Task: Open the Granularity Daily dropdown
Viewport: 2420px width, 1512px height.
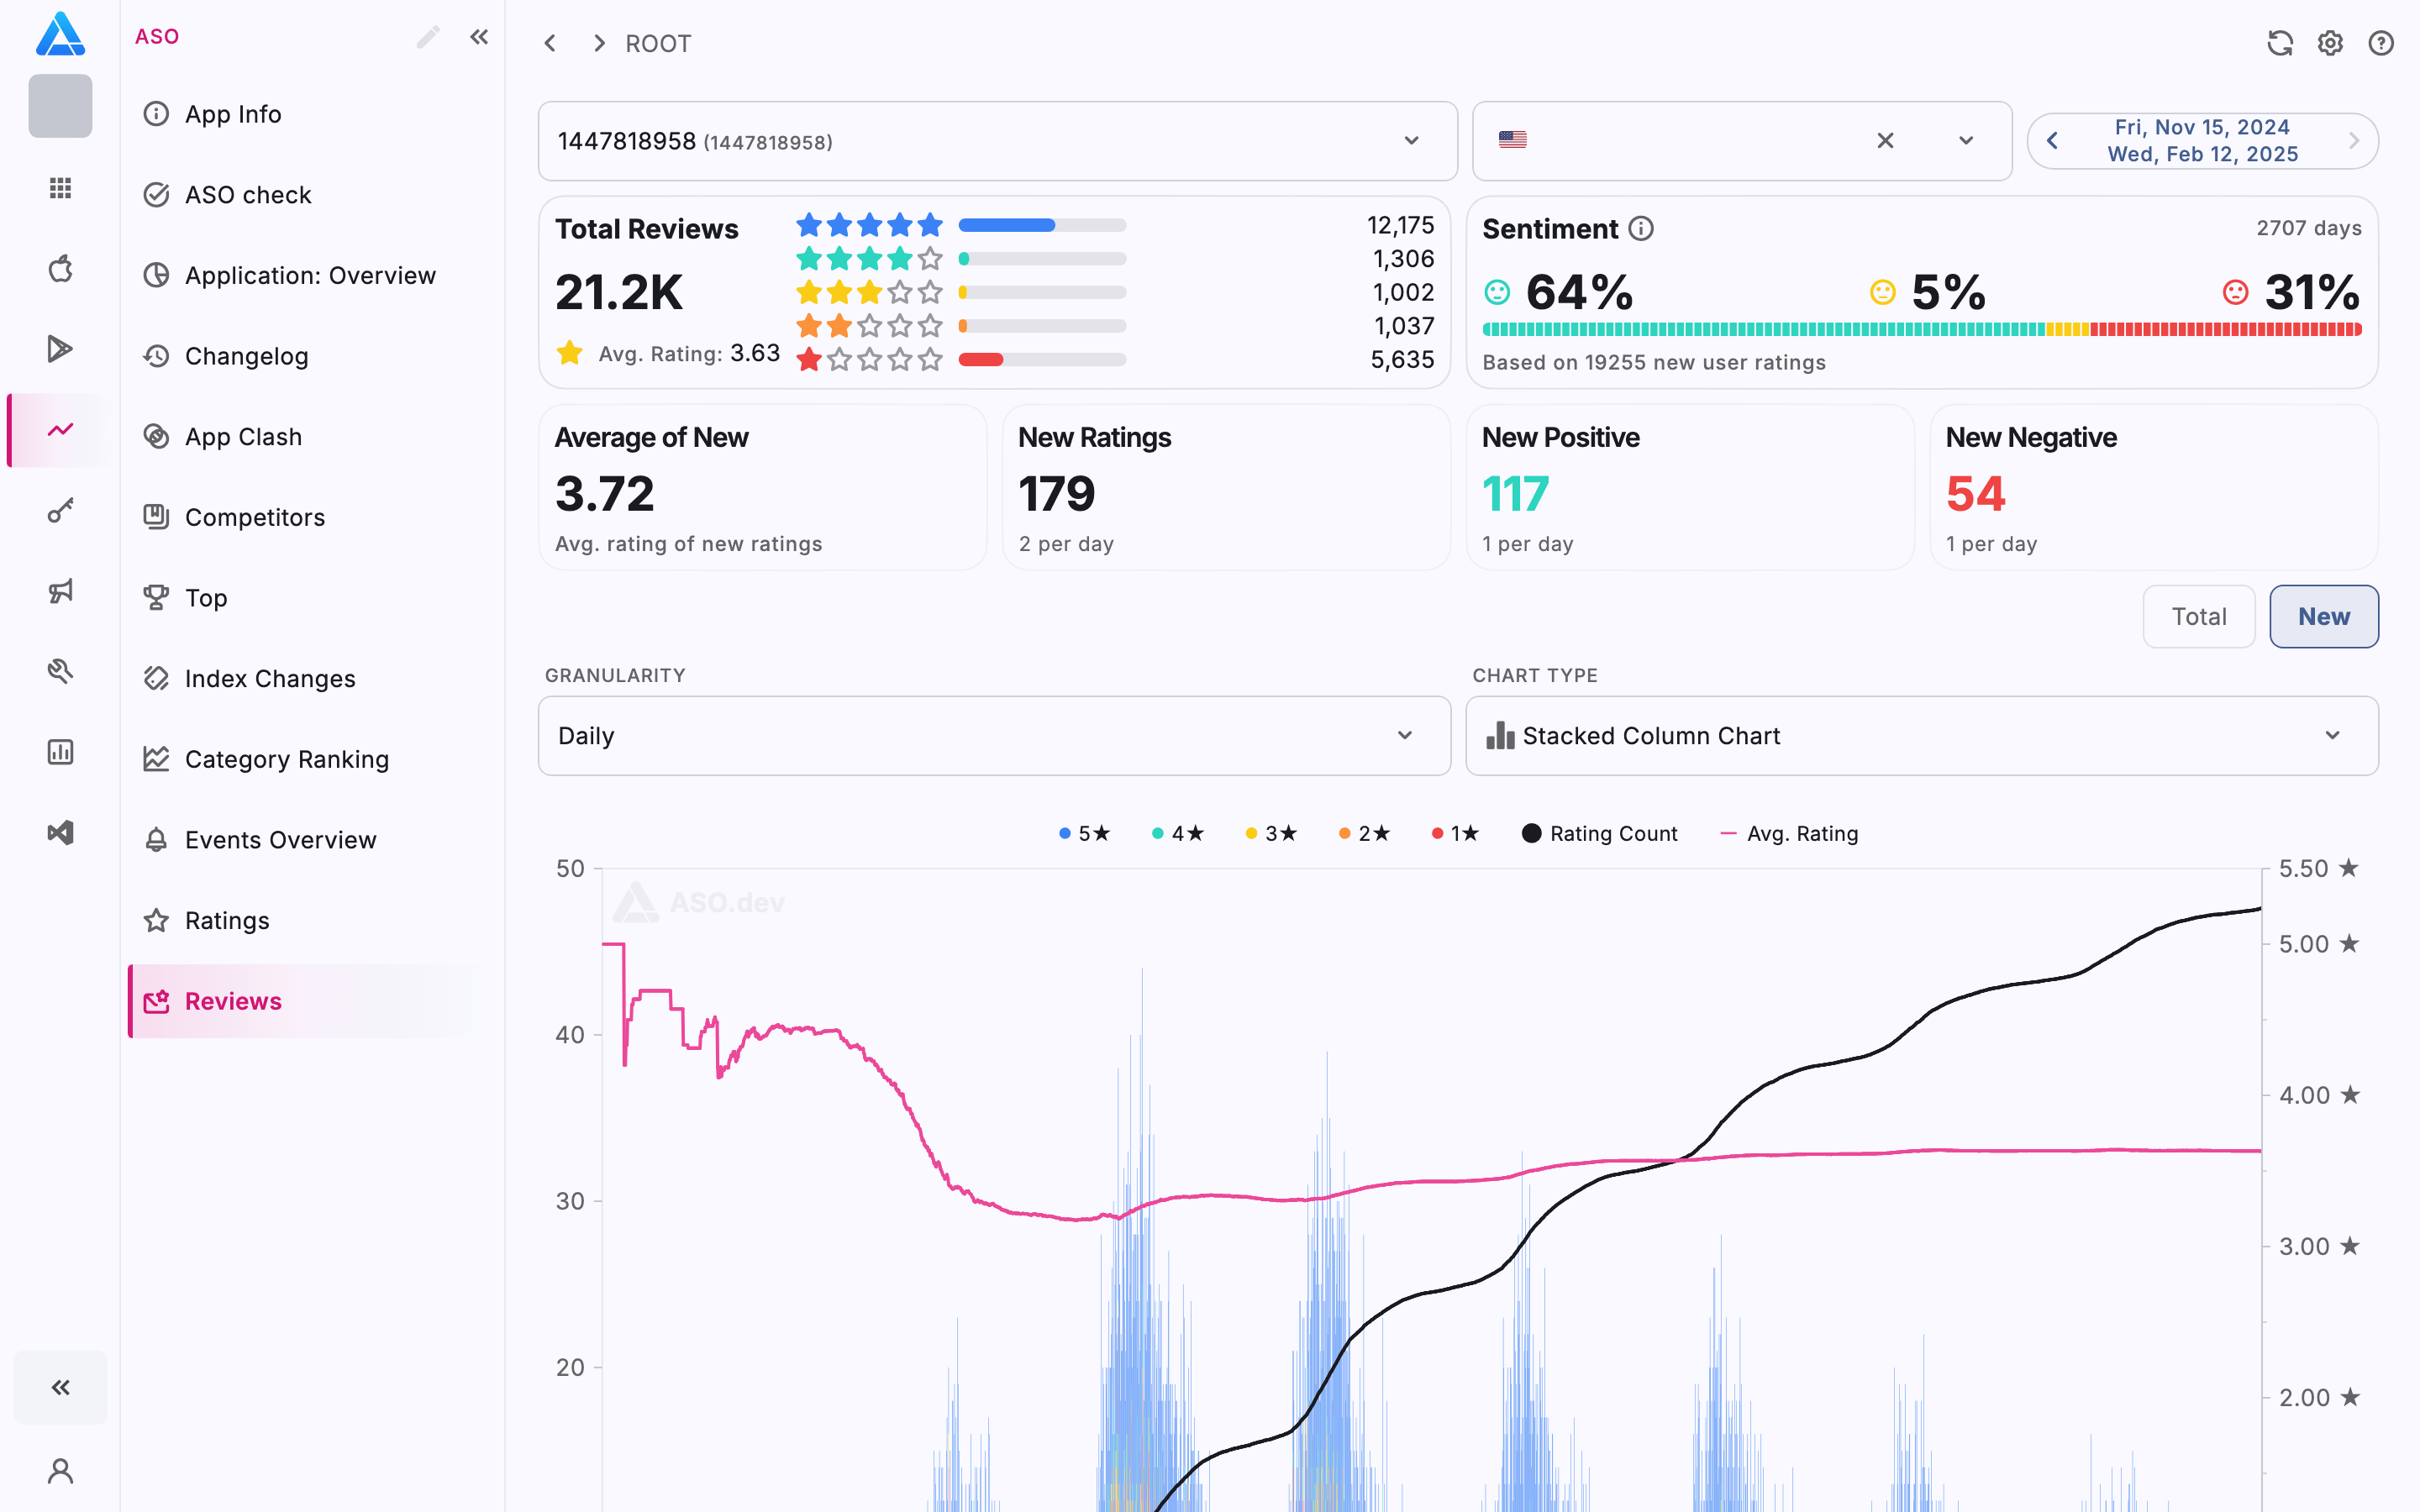Action: pos(994,736)
